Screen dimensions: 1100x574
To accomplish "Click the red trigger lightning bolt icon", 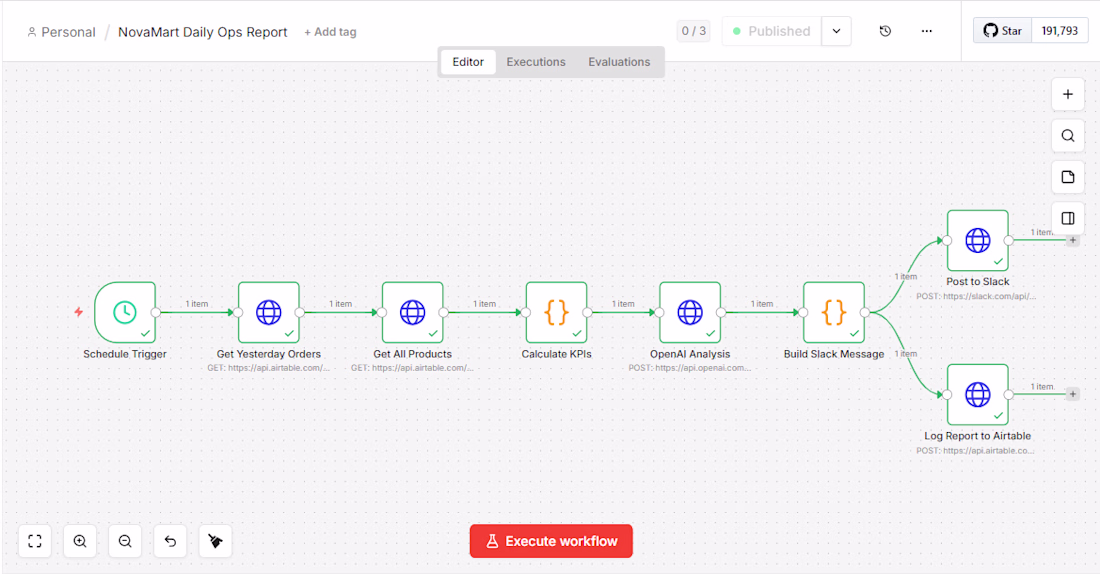I will tap(79, 312).
